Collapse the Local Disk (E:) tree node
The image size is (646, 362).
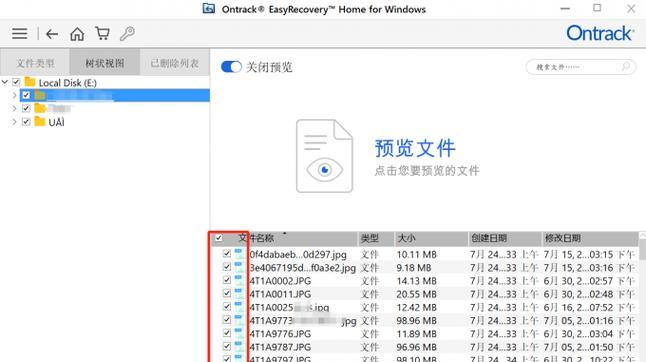coord(5,82)
